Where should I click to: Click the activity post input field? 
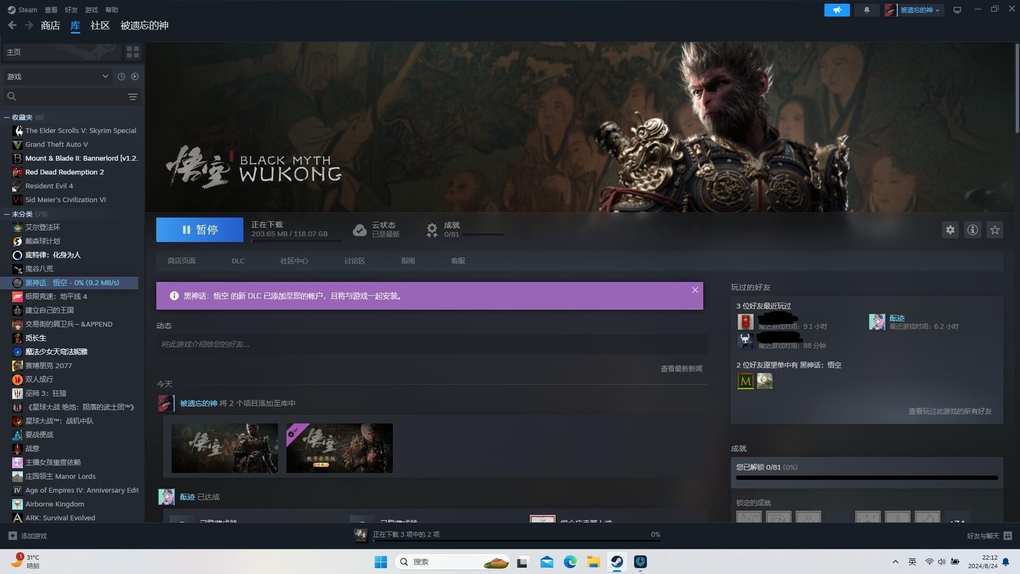click(x=429, y=344)
